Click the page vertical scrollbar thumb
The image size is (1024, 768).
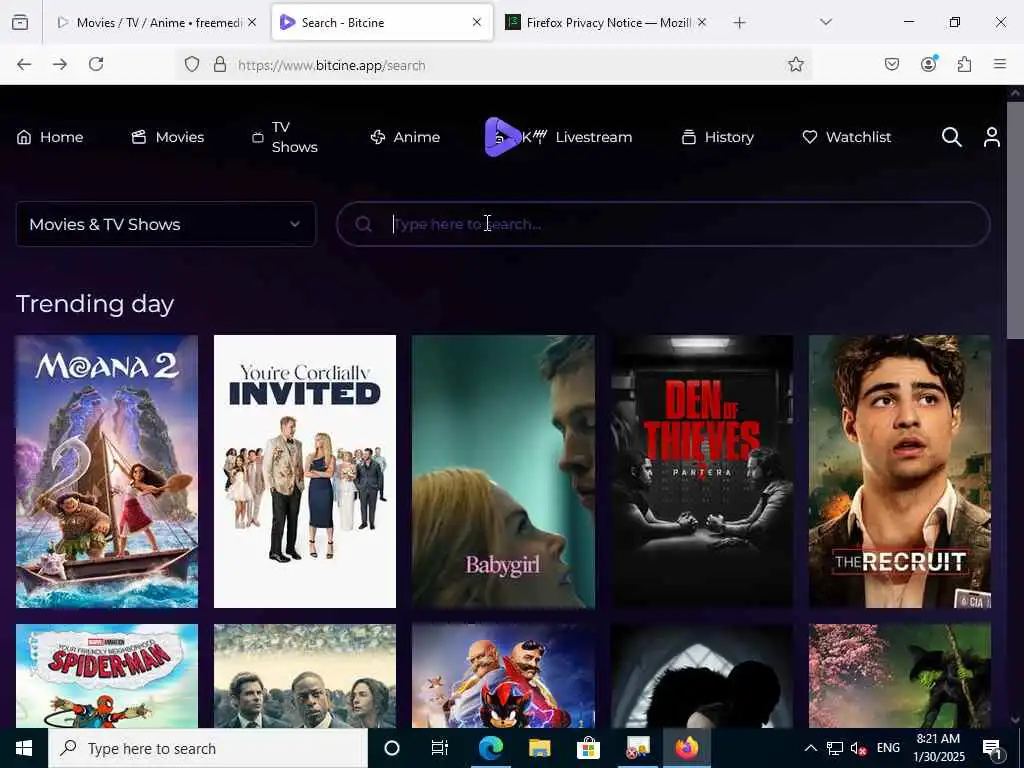click(x=1015, y=220)
